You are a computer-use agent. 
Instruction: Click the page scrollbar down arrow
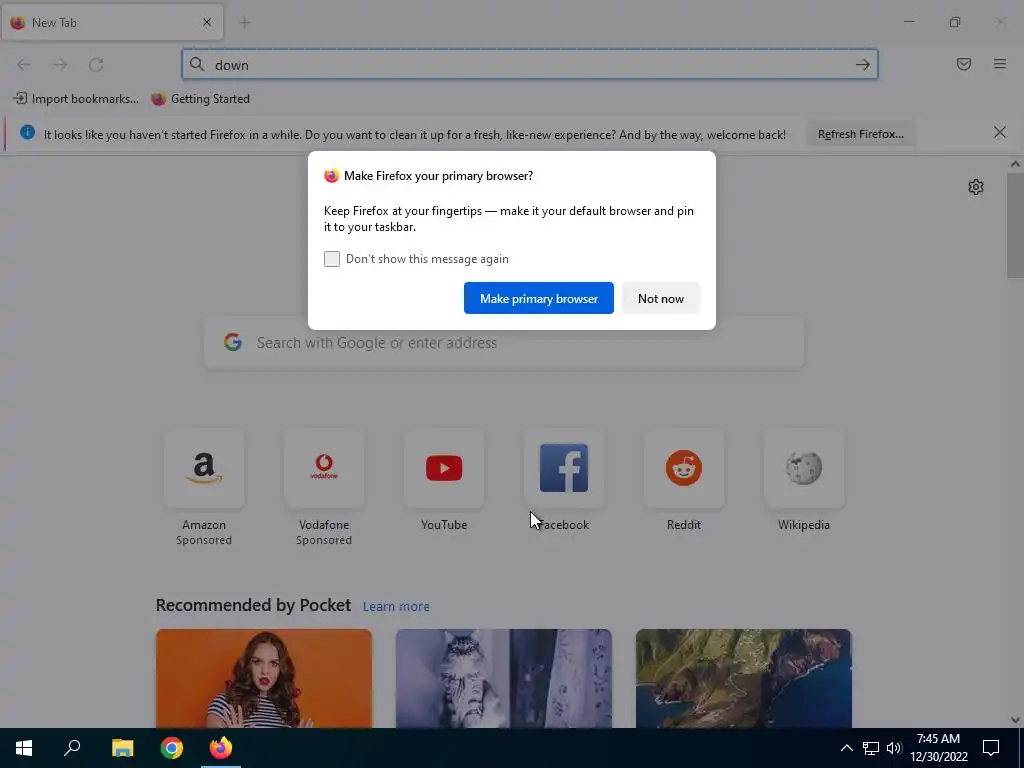[x=1015, y=720]
